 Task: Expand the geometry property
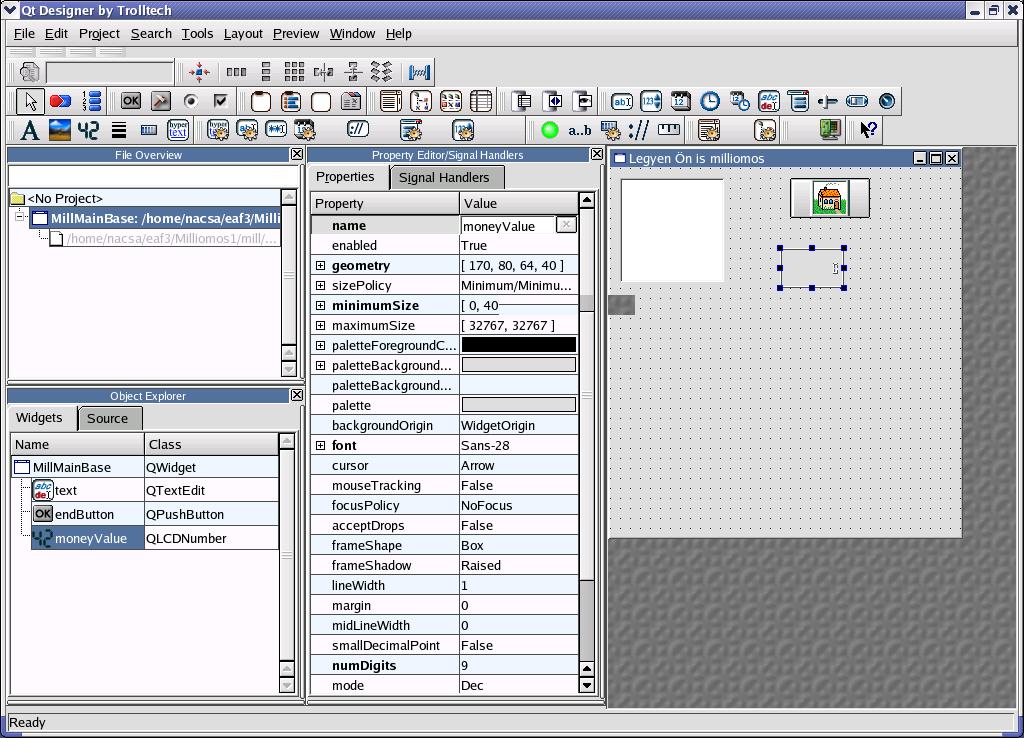[x=320, y=266]
